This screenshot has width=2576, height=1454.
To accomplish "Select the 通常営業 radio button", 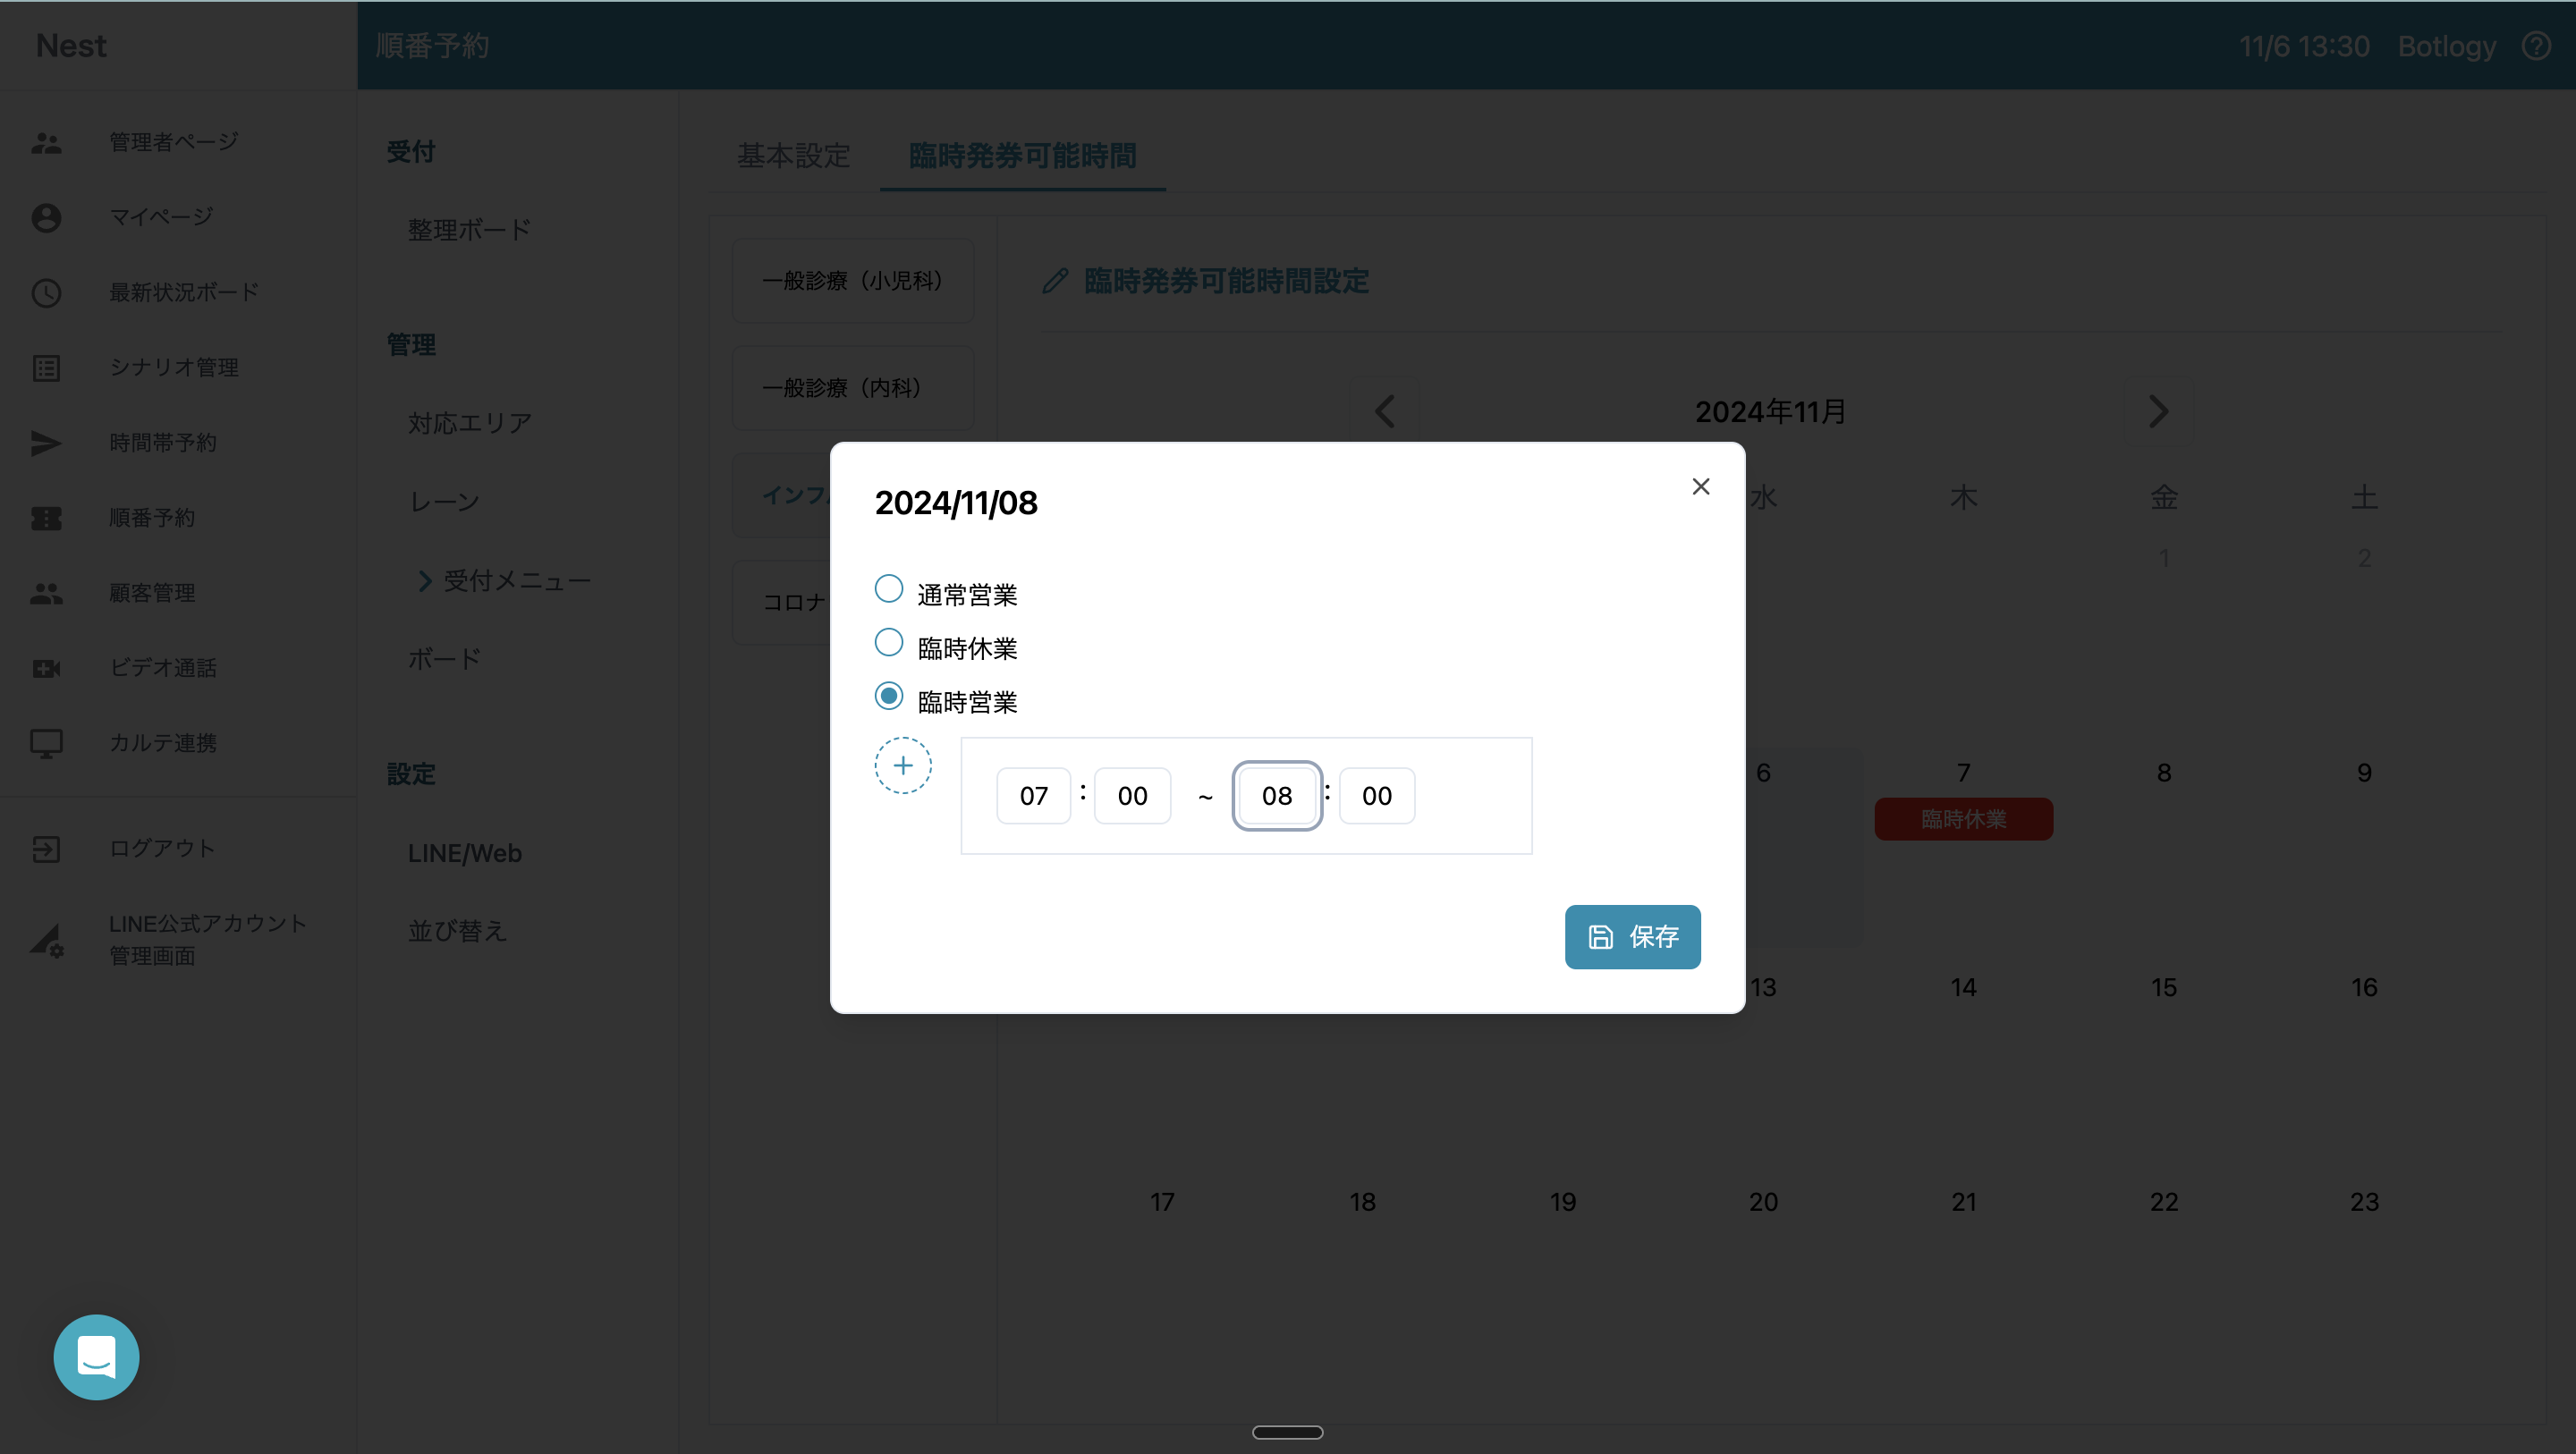I will click(x=888, y=589).
